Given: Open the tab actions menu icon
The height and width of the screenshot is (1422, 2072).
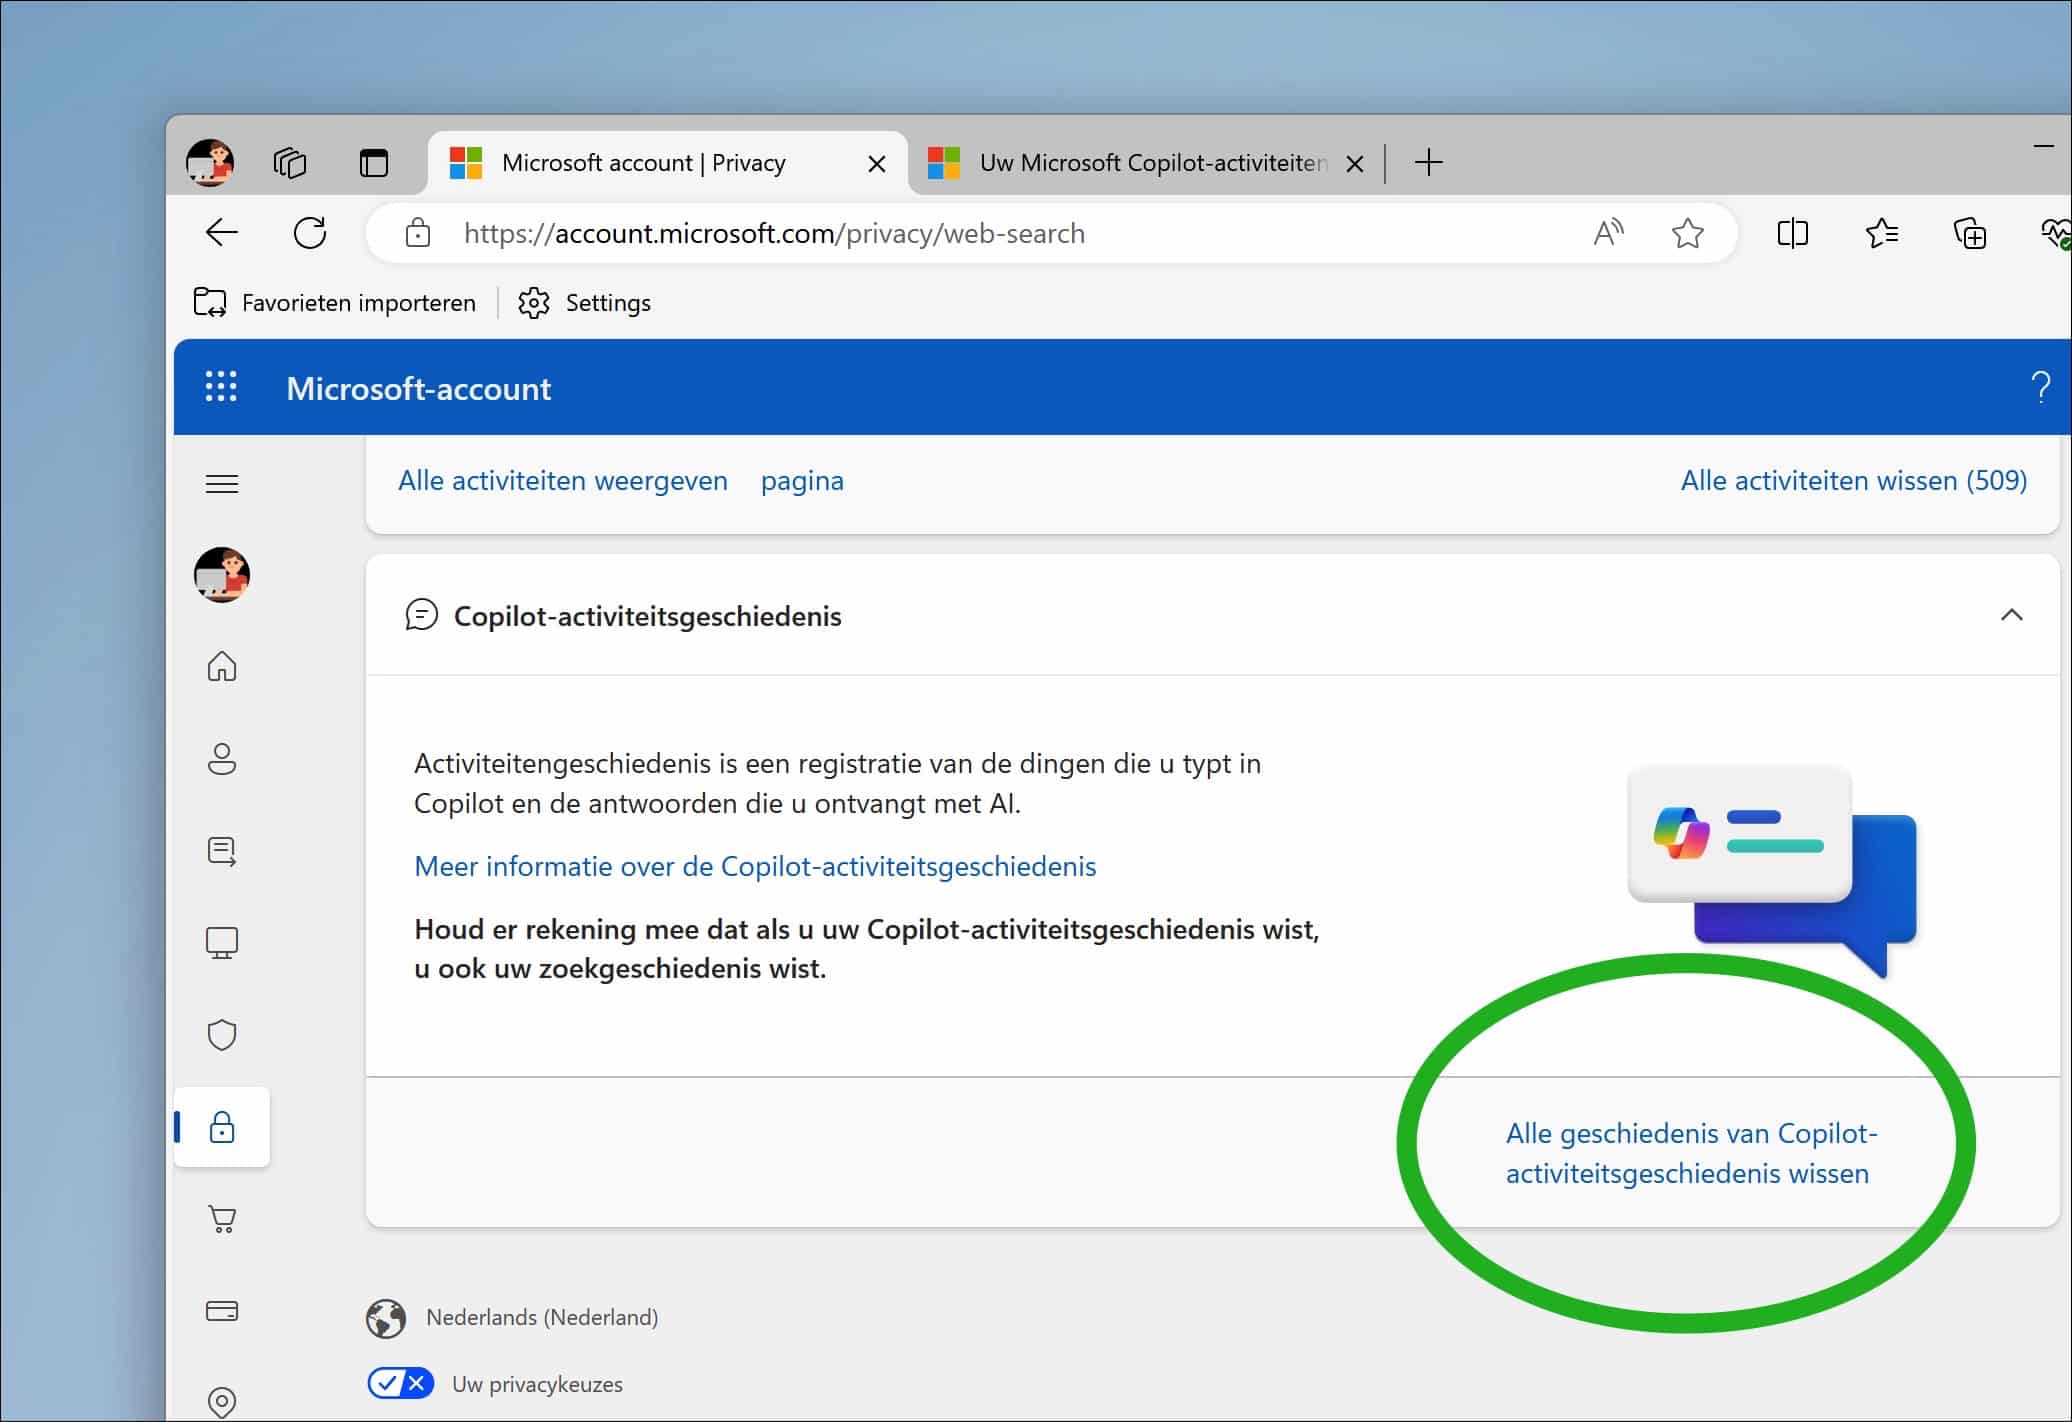Looking at the screenshot, I should tap(374, 162).
